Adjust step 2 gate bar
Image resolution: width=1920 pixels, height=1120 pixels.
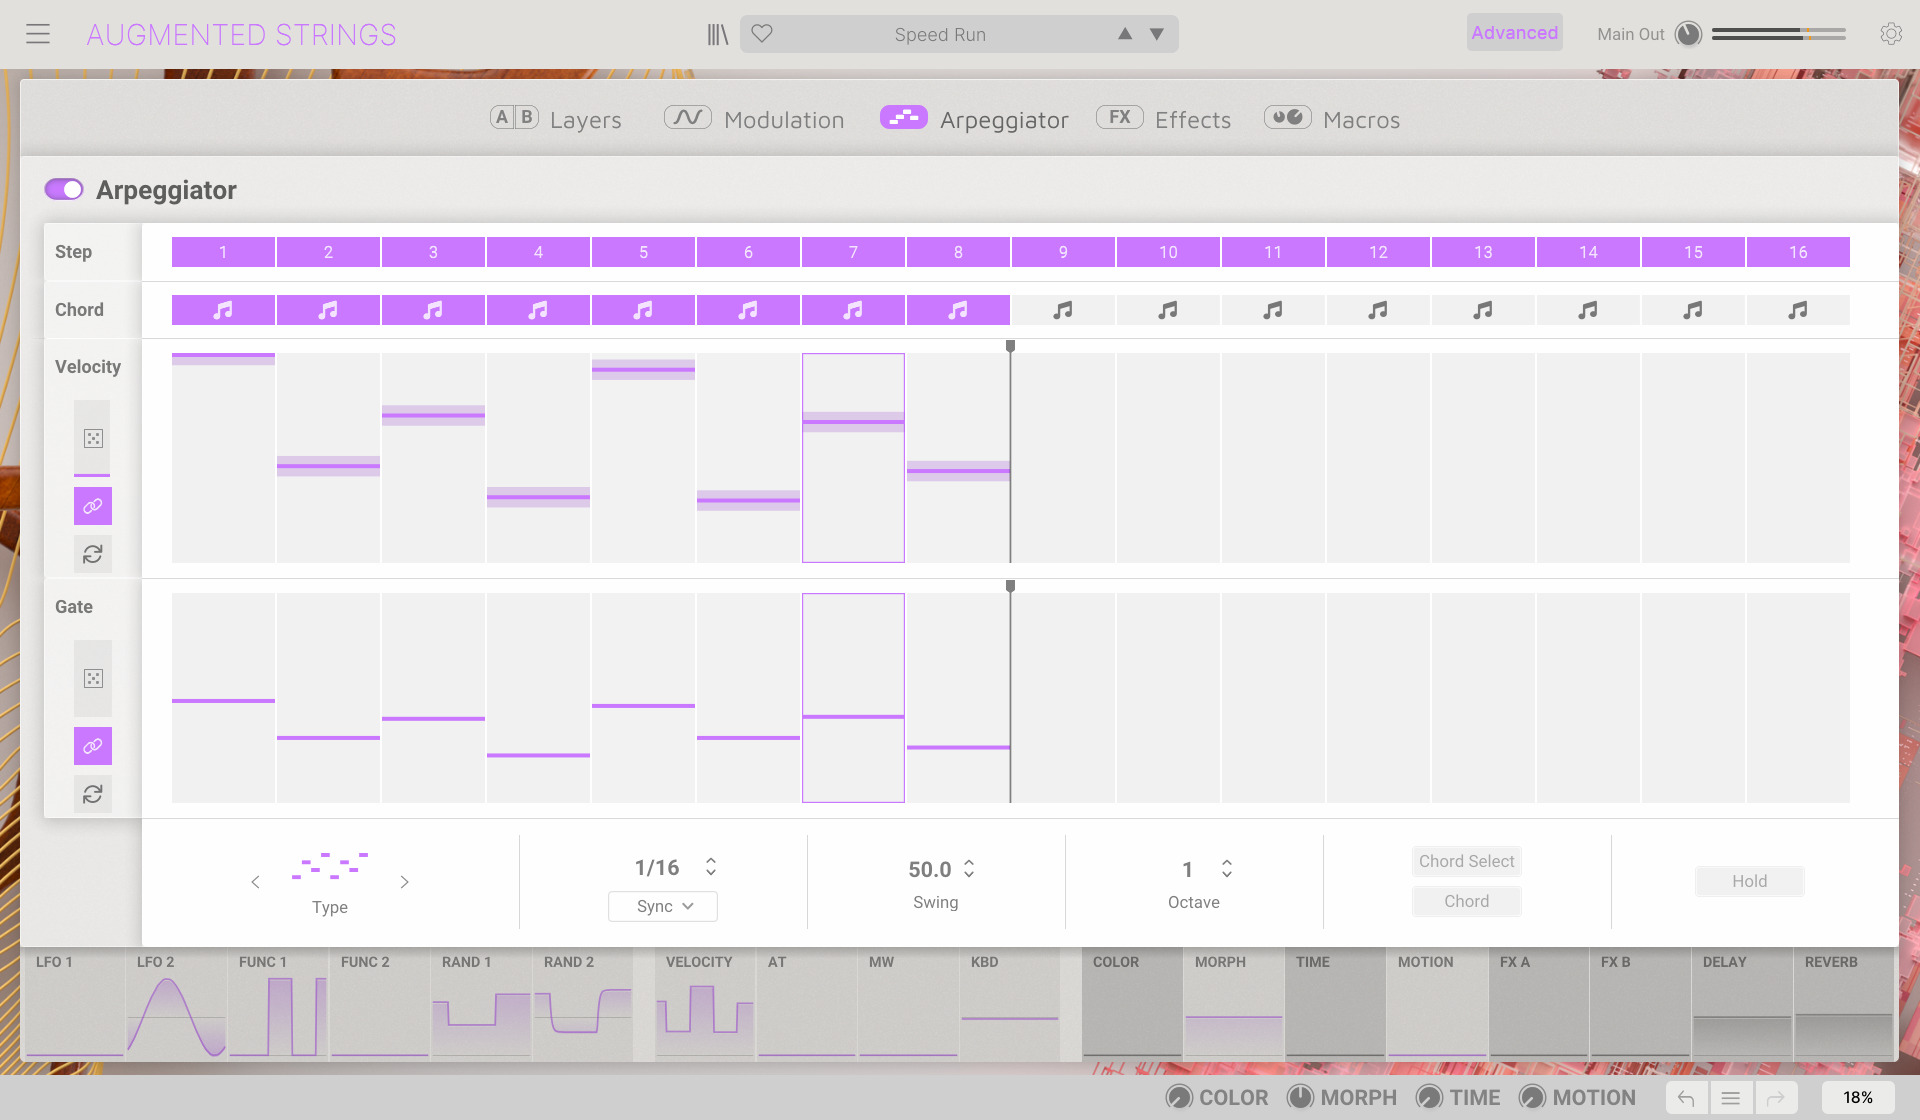(x=328, y=738)
